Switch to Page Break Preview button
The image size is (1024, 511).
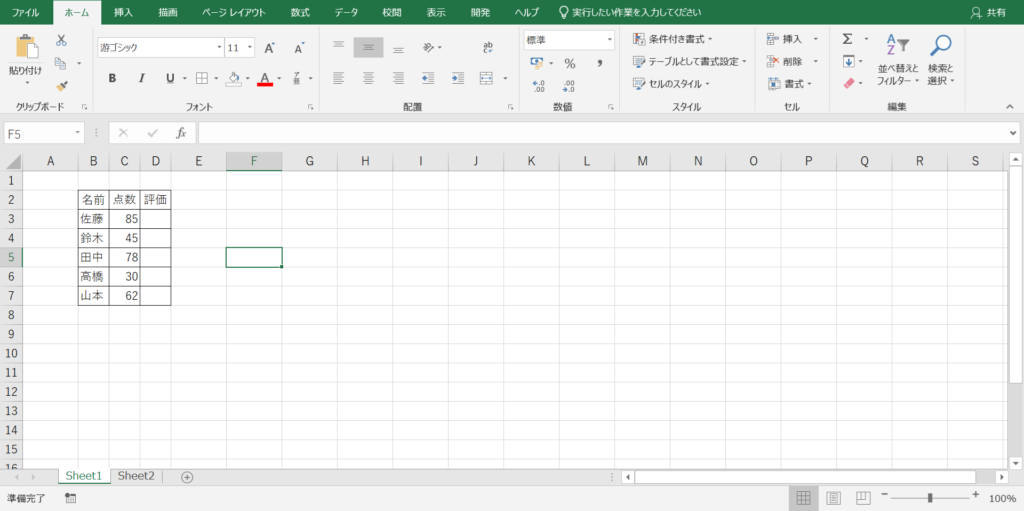863,498
